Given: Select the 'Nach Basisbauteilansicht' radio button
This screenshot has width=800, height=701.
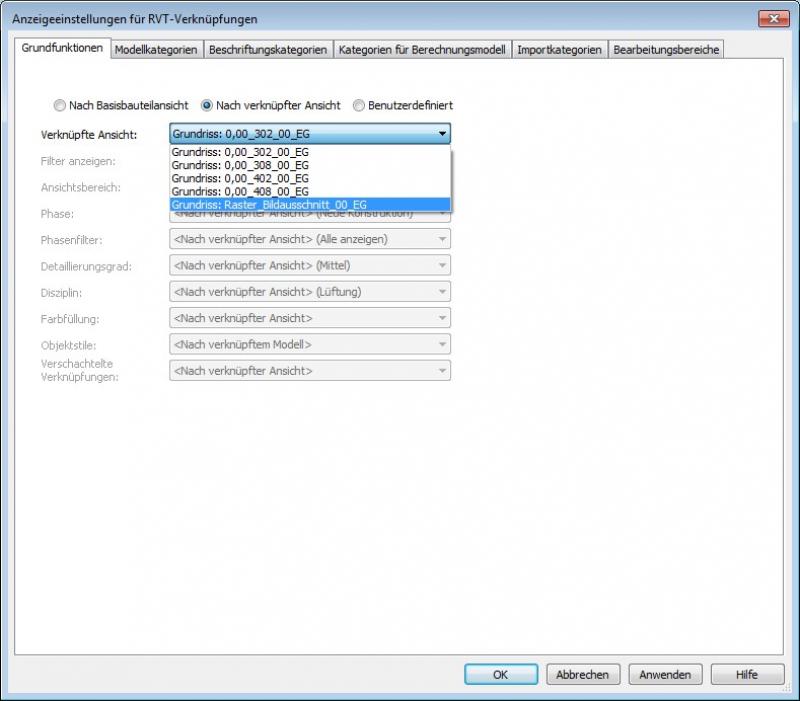Looking at the screenshot, I should pyautogui.click(x=60, y=105).
